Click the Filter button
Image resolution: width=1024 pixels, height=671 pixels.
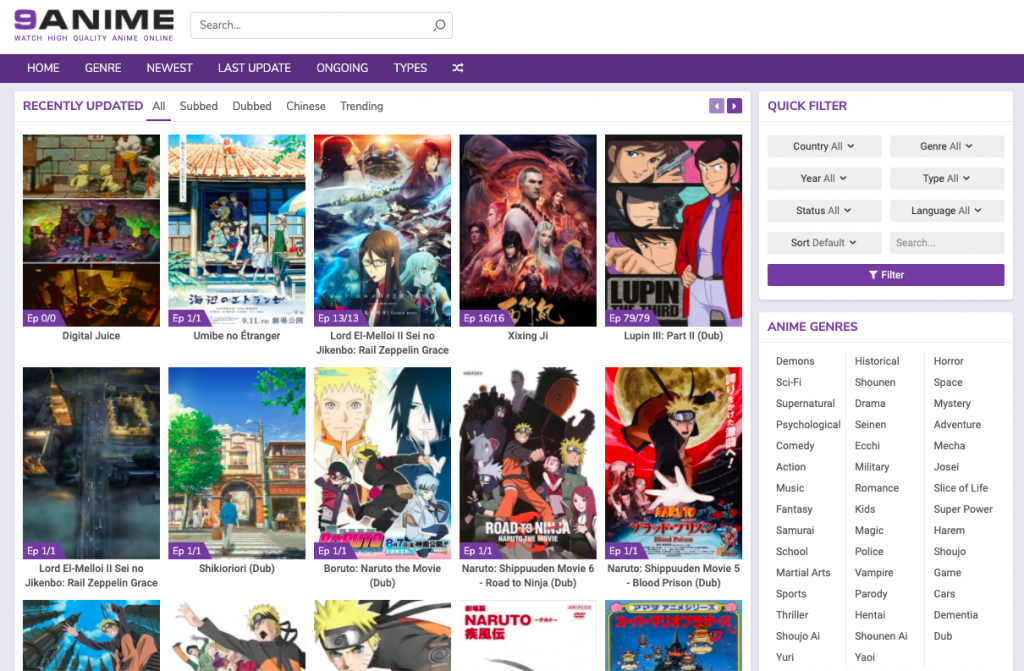click(885, 274)
